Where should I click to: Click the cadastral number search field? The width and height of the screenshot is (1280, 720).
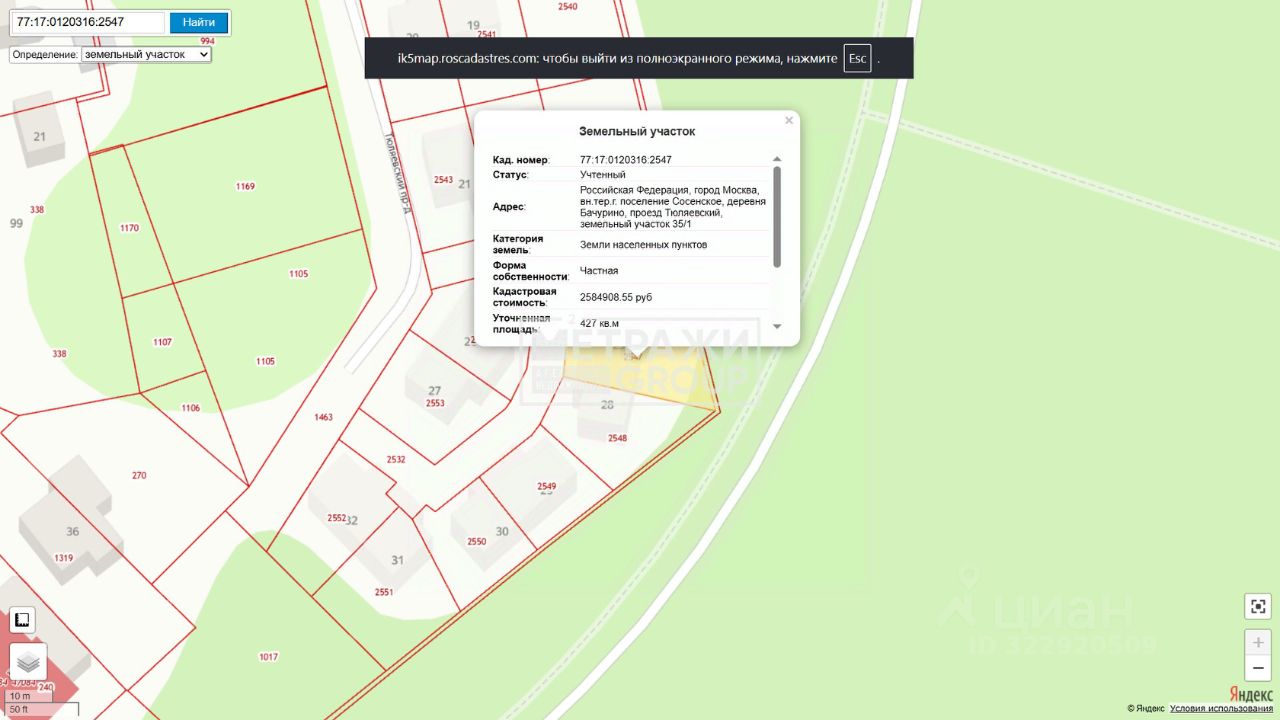tap(88, 22)
